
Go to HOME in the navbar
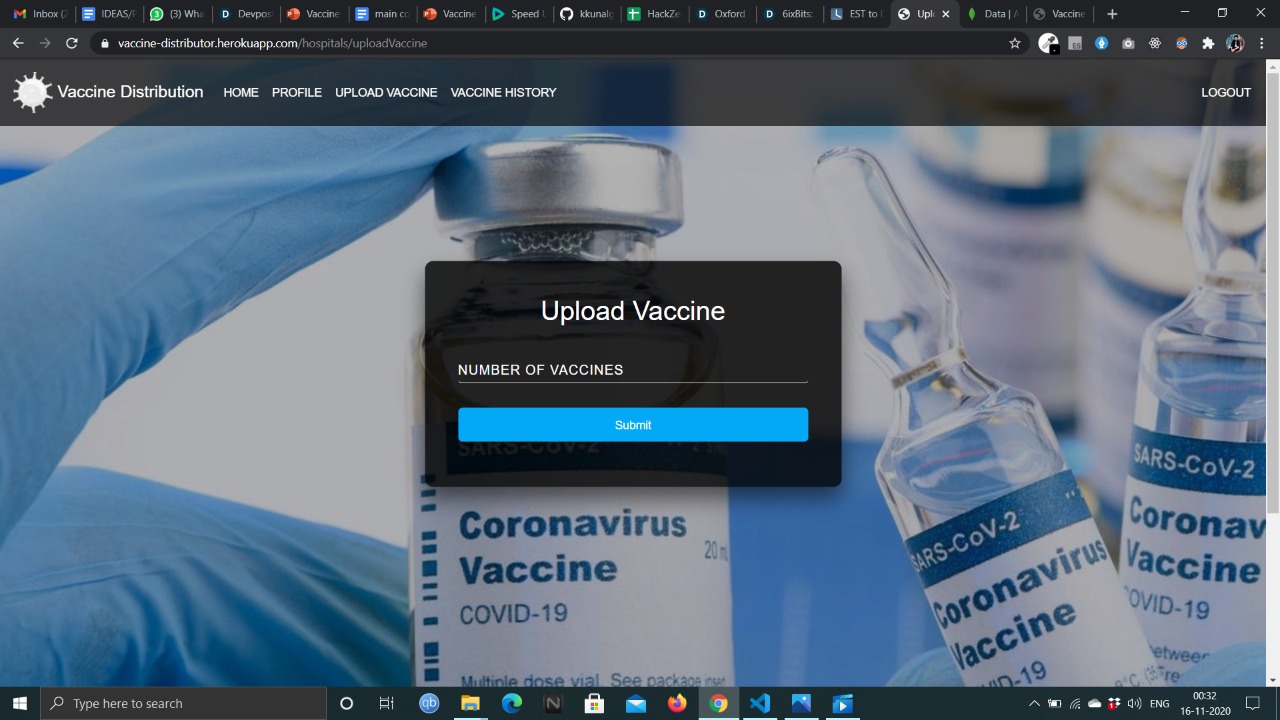241,92
